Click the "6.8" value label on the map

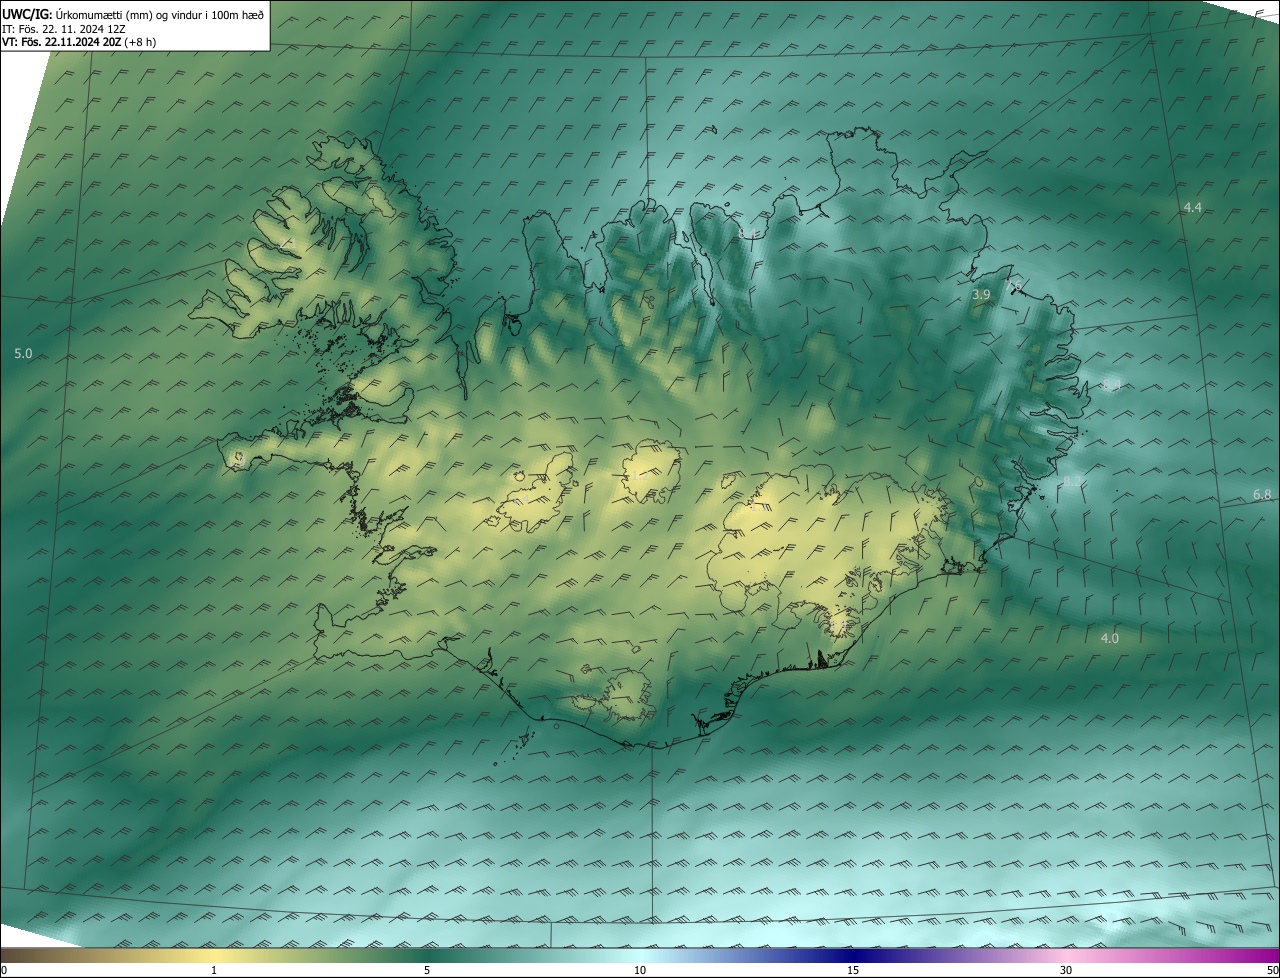[x=1262, y=495]
